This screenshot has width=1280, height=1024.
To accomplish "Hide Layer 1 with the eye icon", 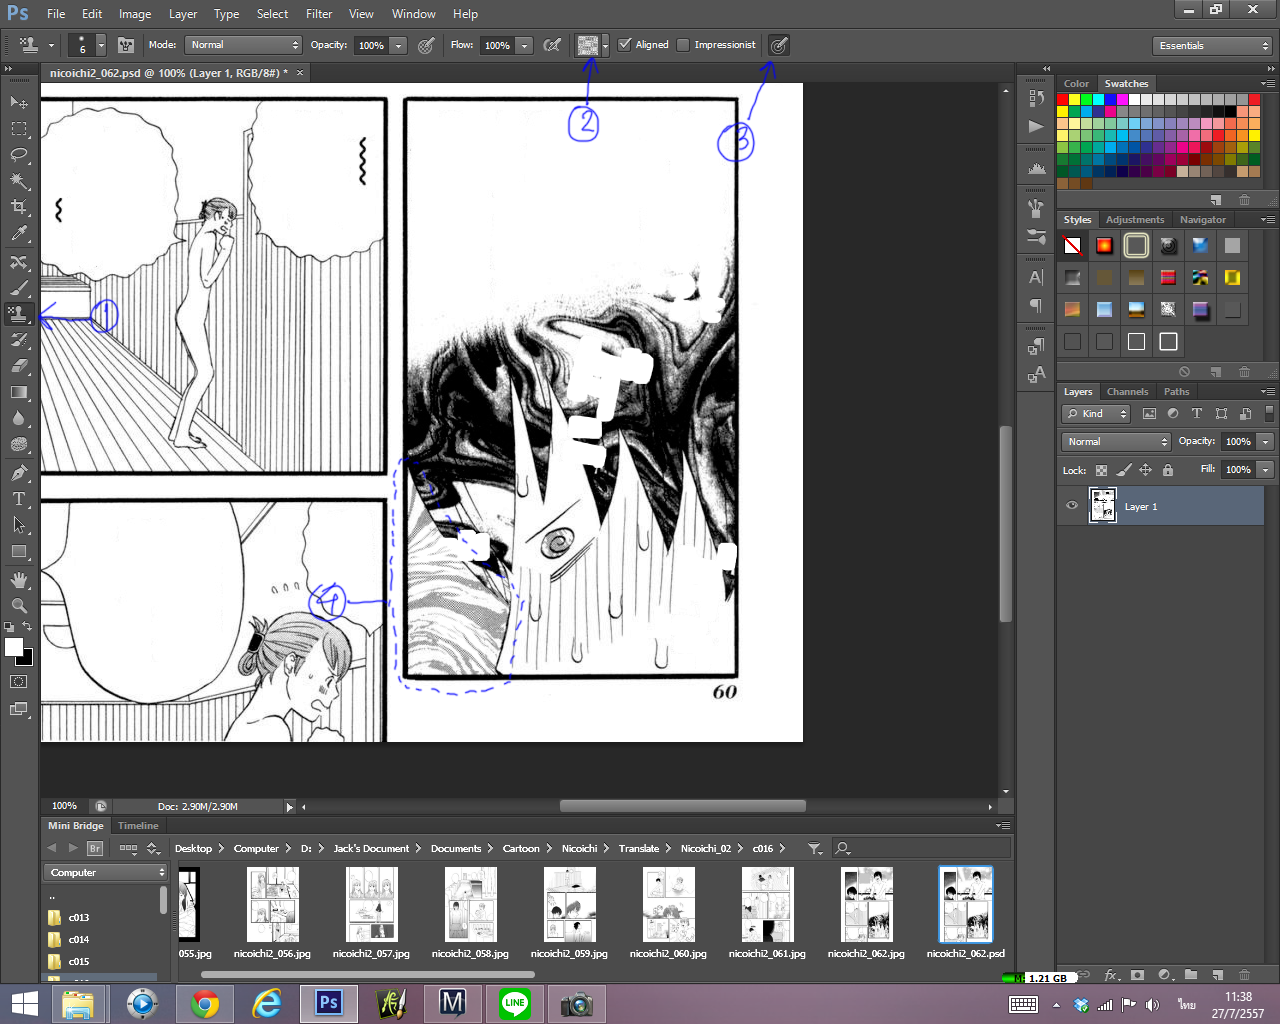I will [x=1072, y=506].
